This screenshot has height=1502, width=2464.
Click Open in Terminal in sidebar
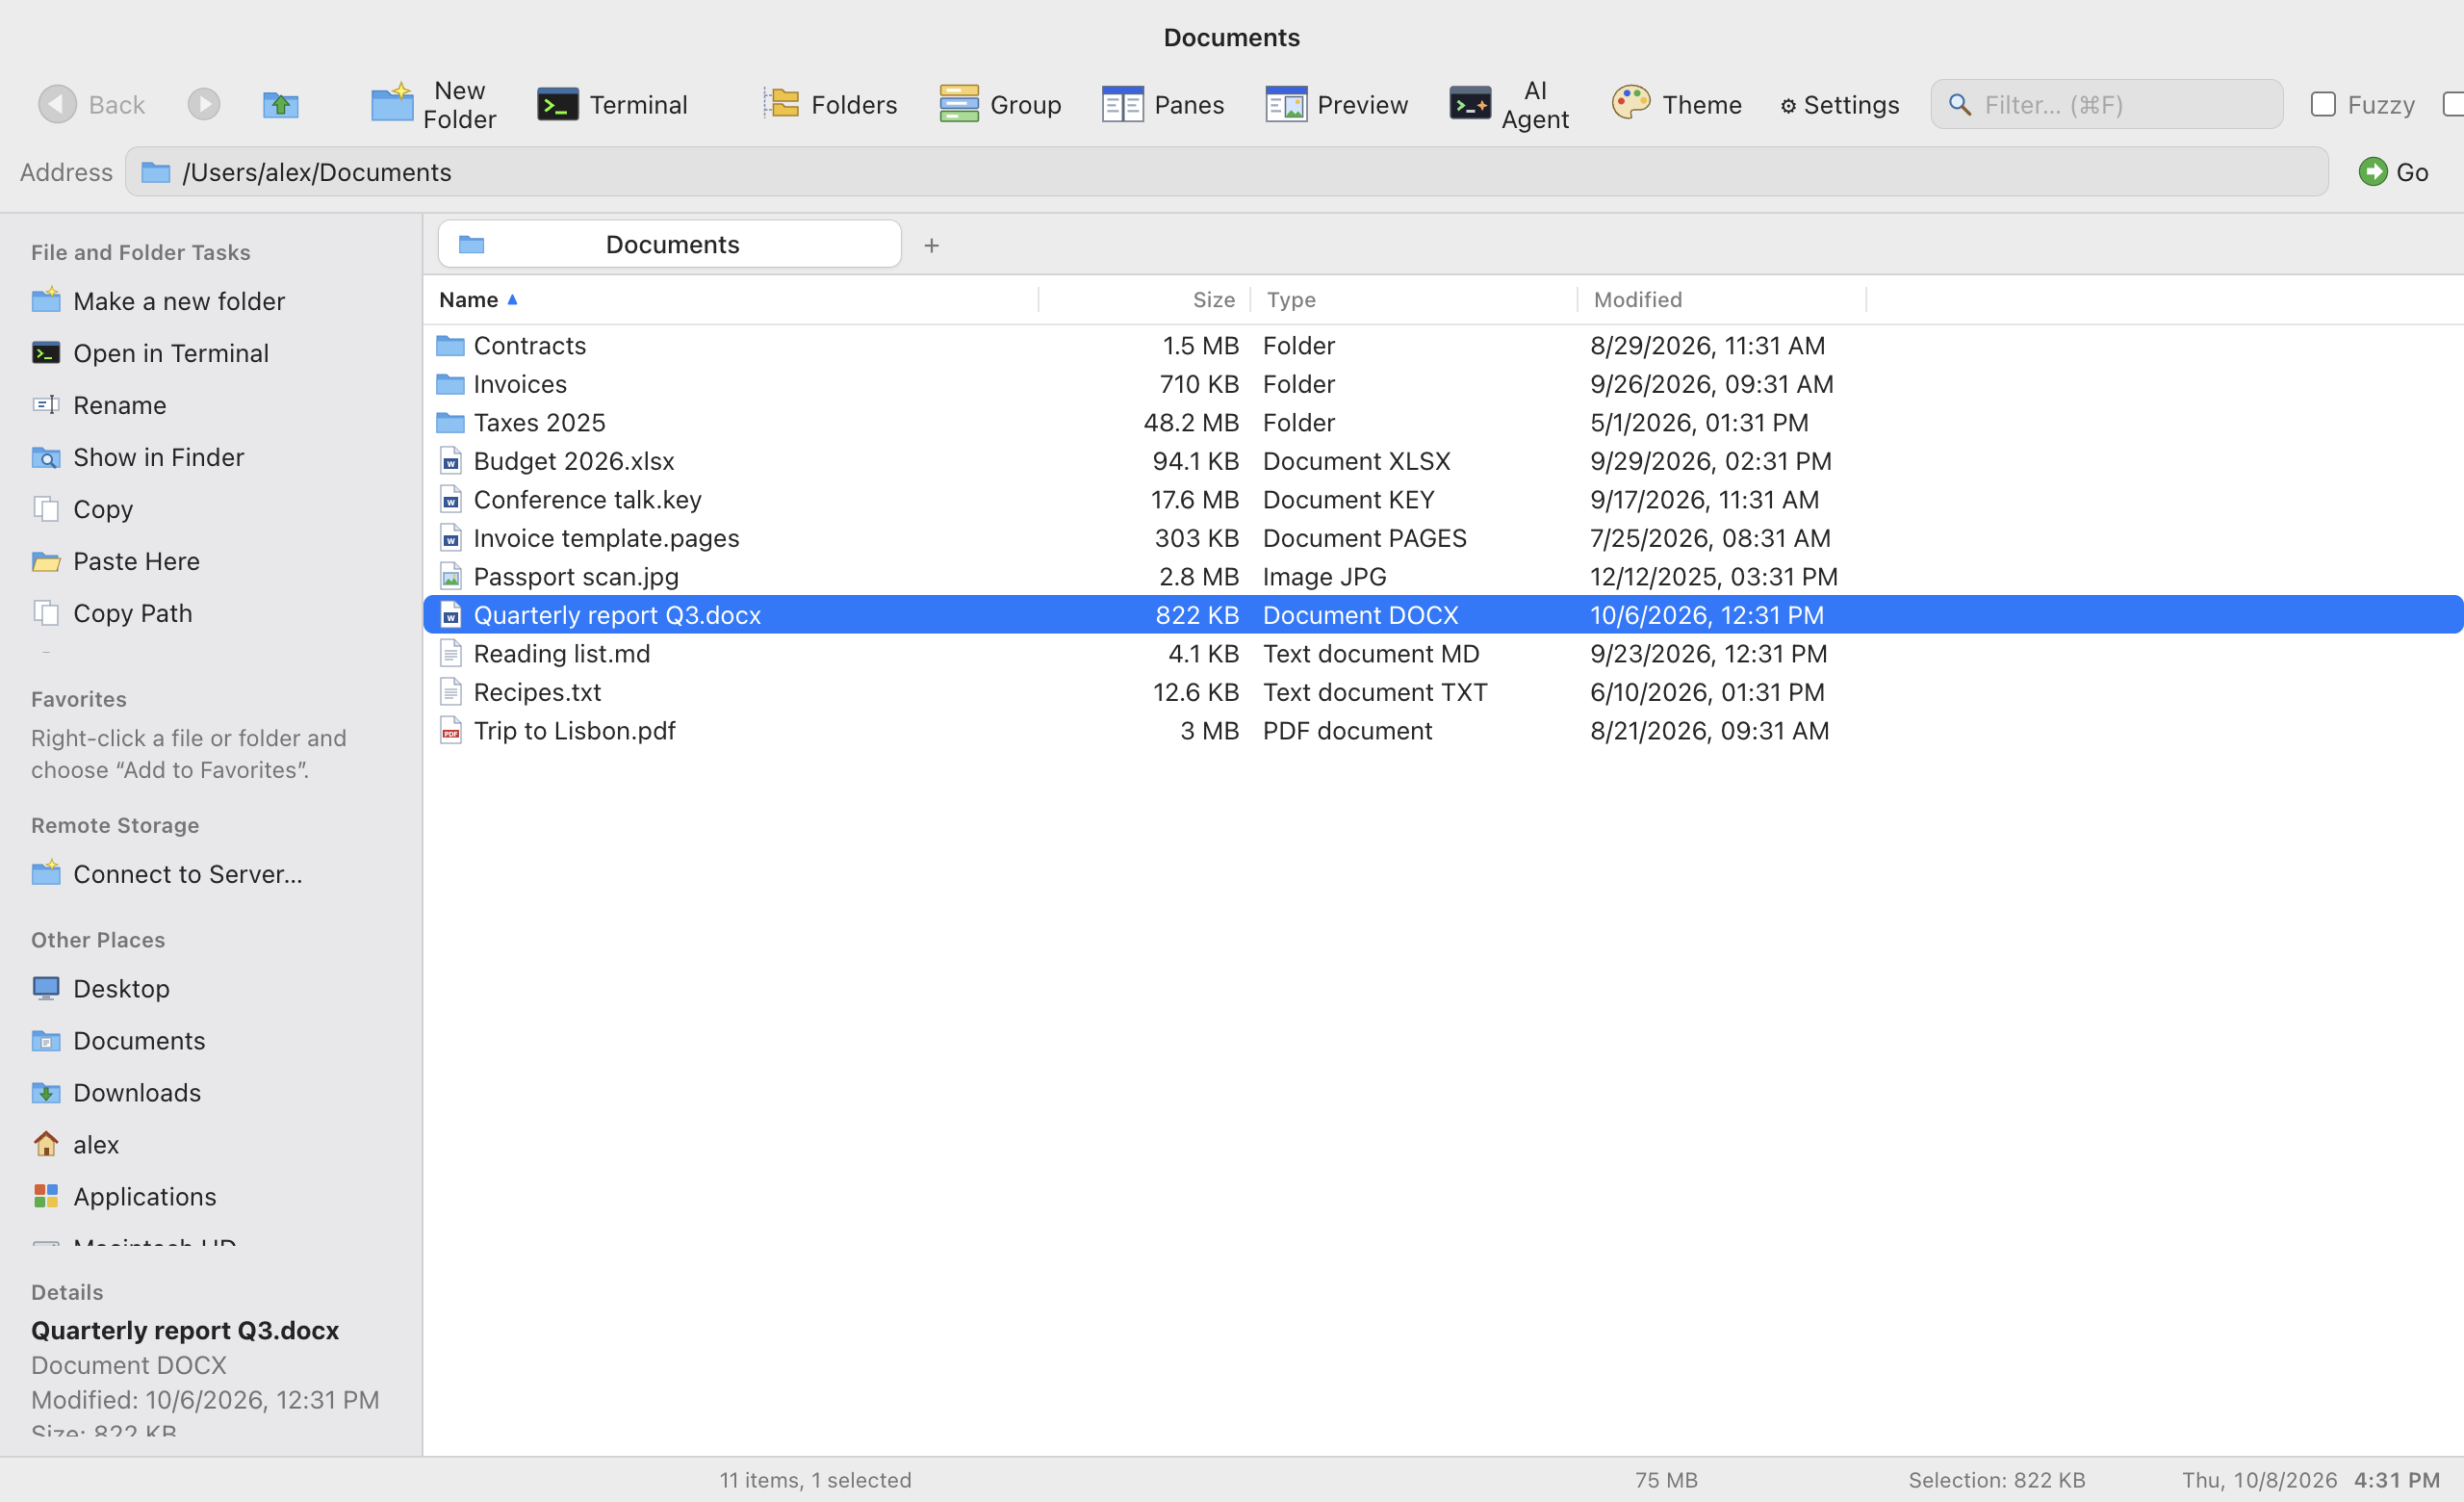(x=150, y=353)
